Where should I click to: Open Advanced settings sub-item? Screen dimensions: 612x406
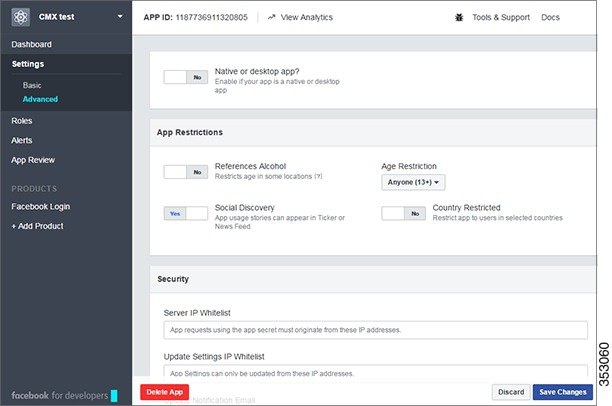pyautogui.click(x=40, y=99)
